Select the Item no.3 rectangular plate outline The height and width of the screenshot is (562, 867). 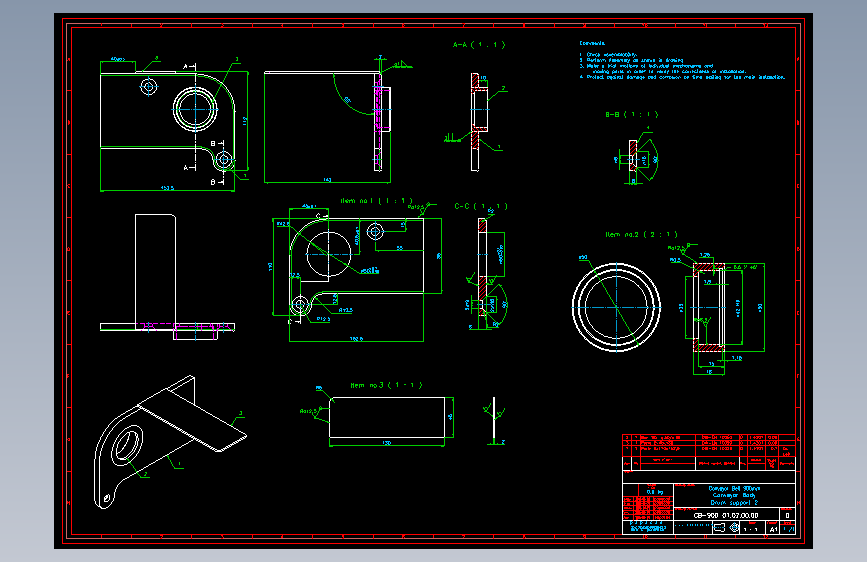[x=387, y=417]
